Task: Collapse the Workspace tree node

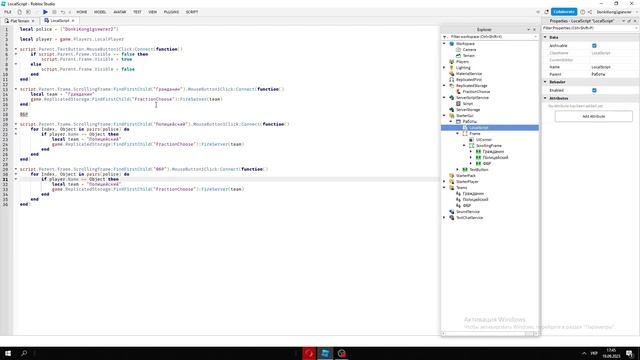Action: [444, 44]
